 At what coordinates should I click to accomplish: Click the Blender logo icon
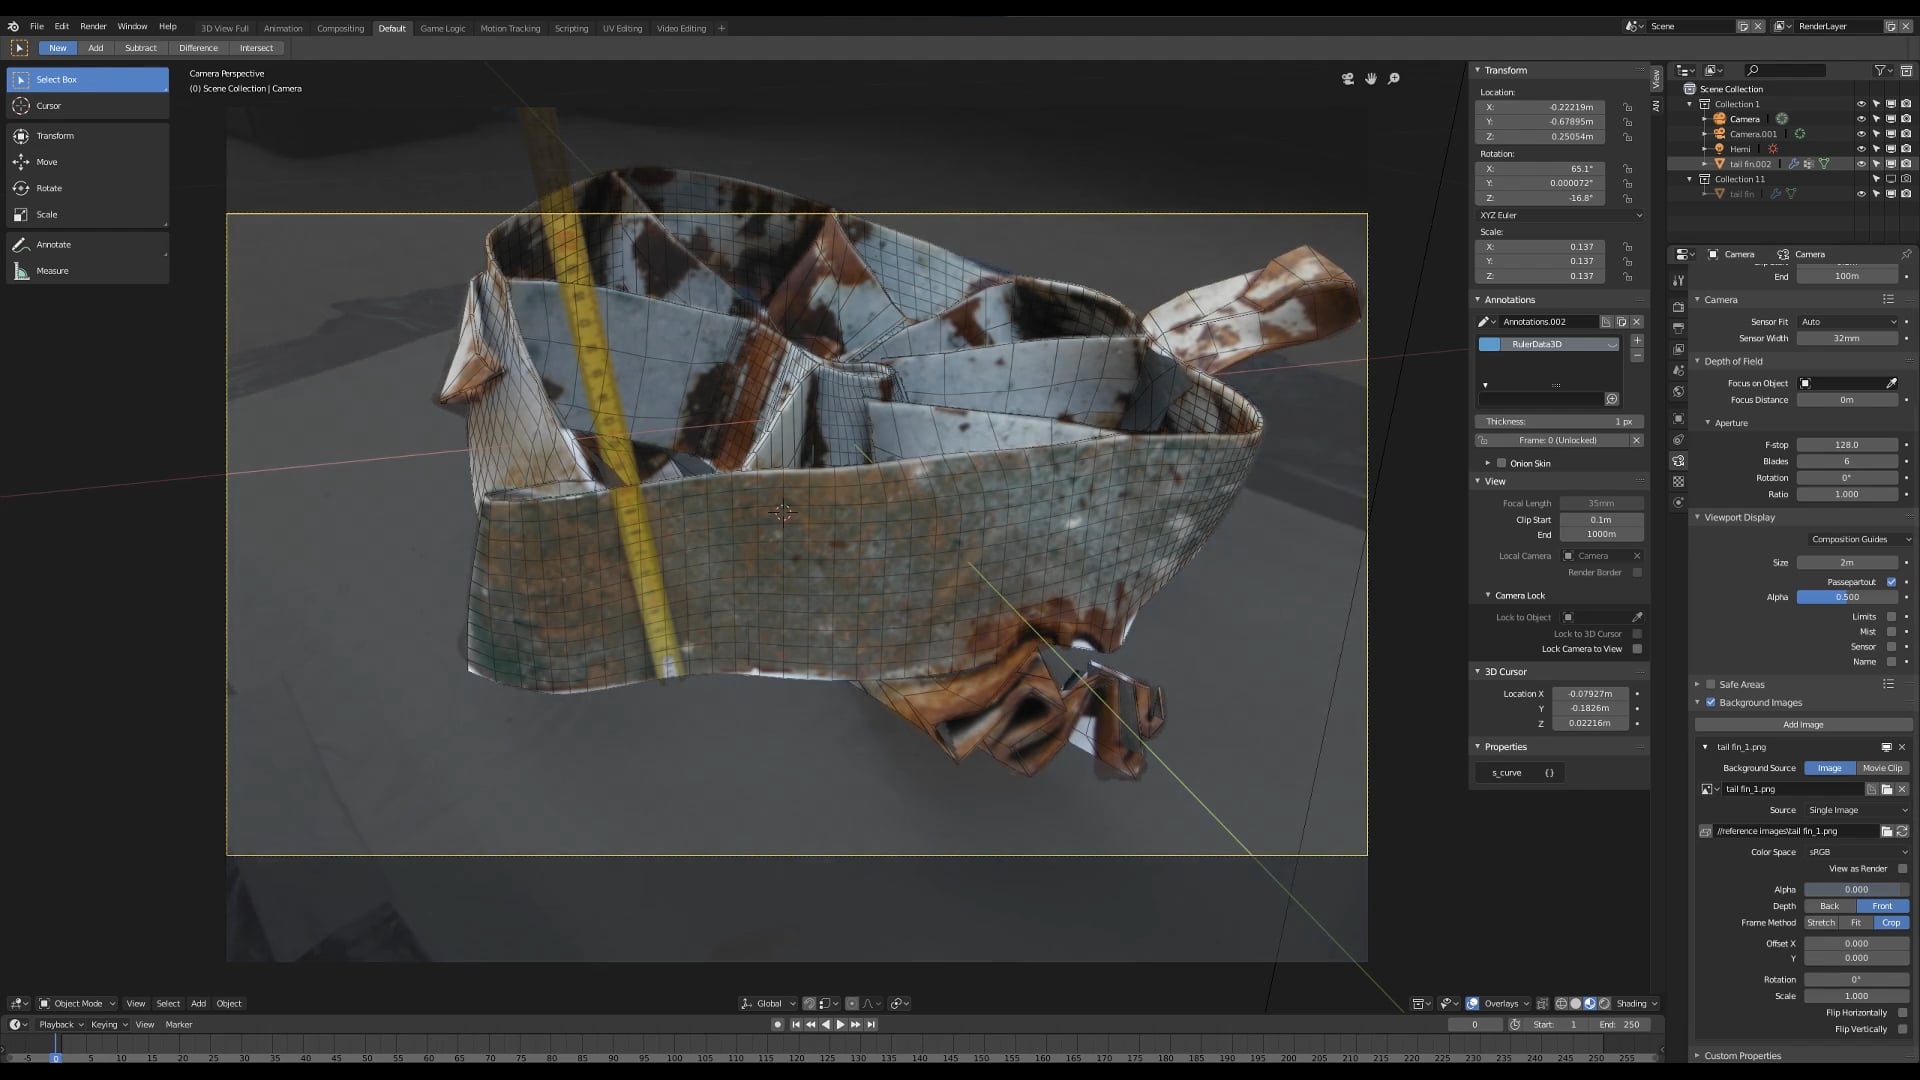[13, 26]
